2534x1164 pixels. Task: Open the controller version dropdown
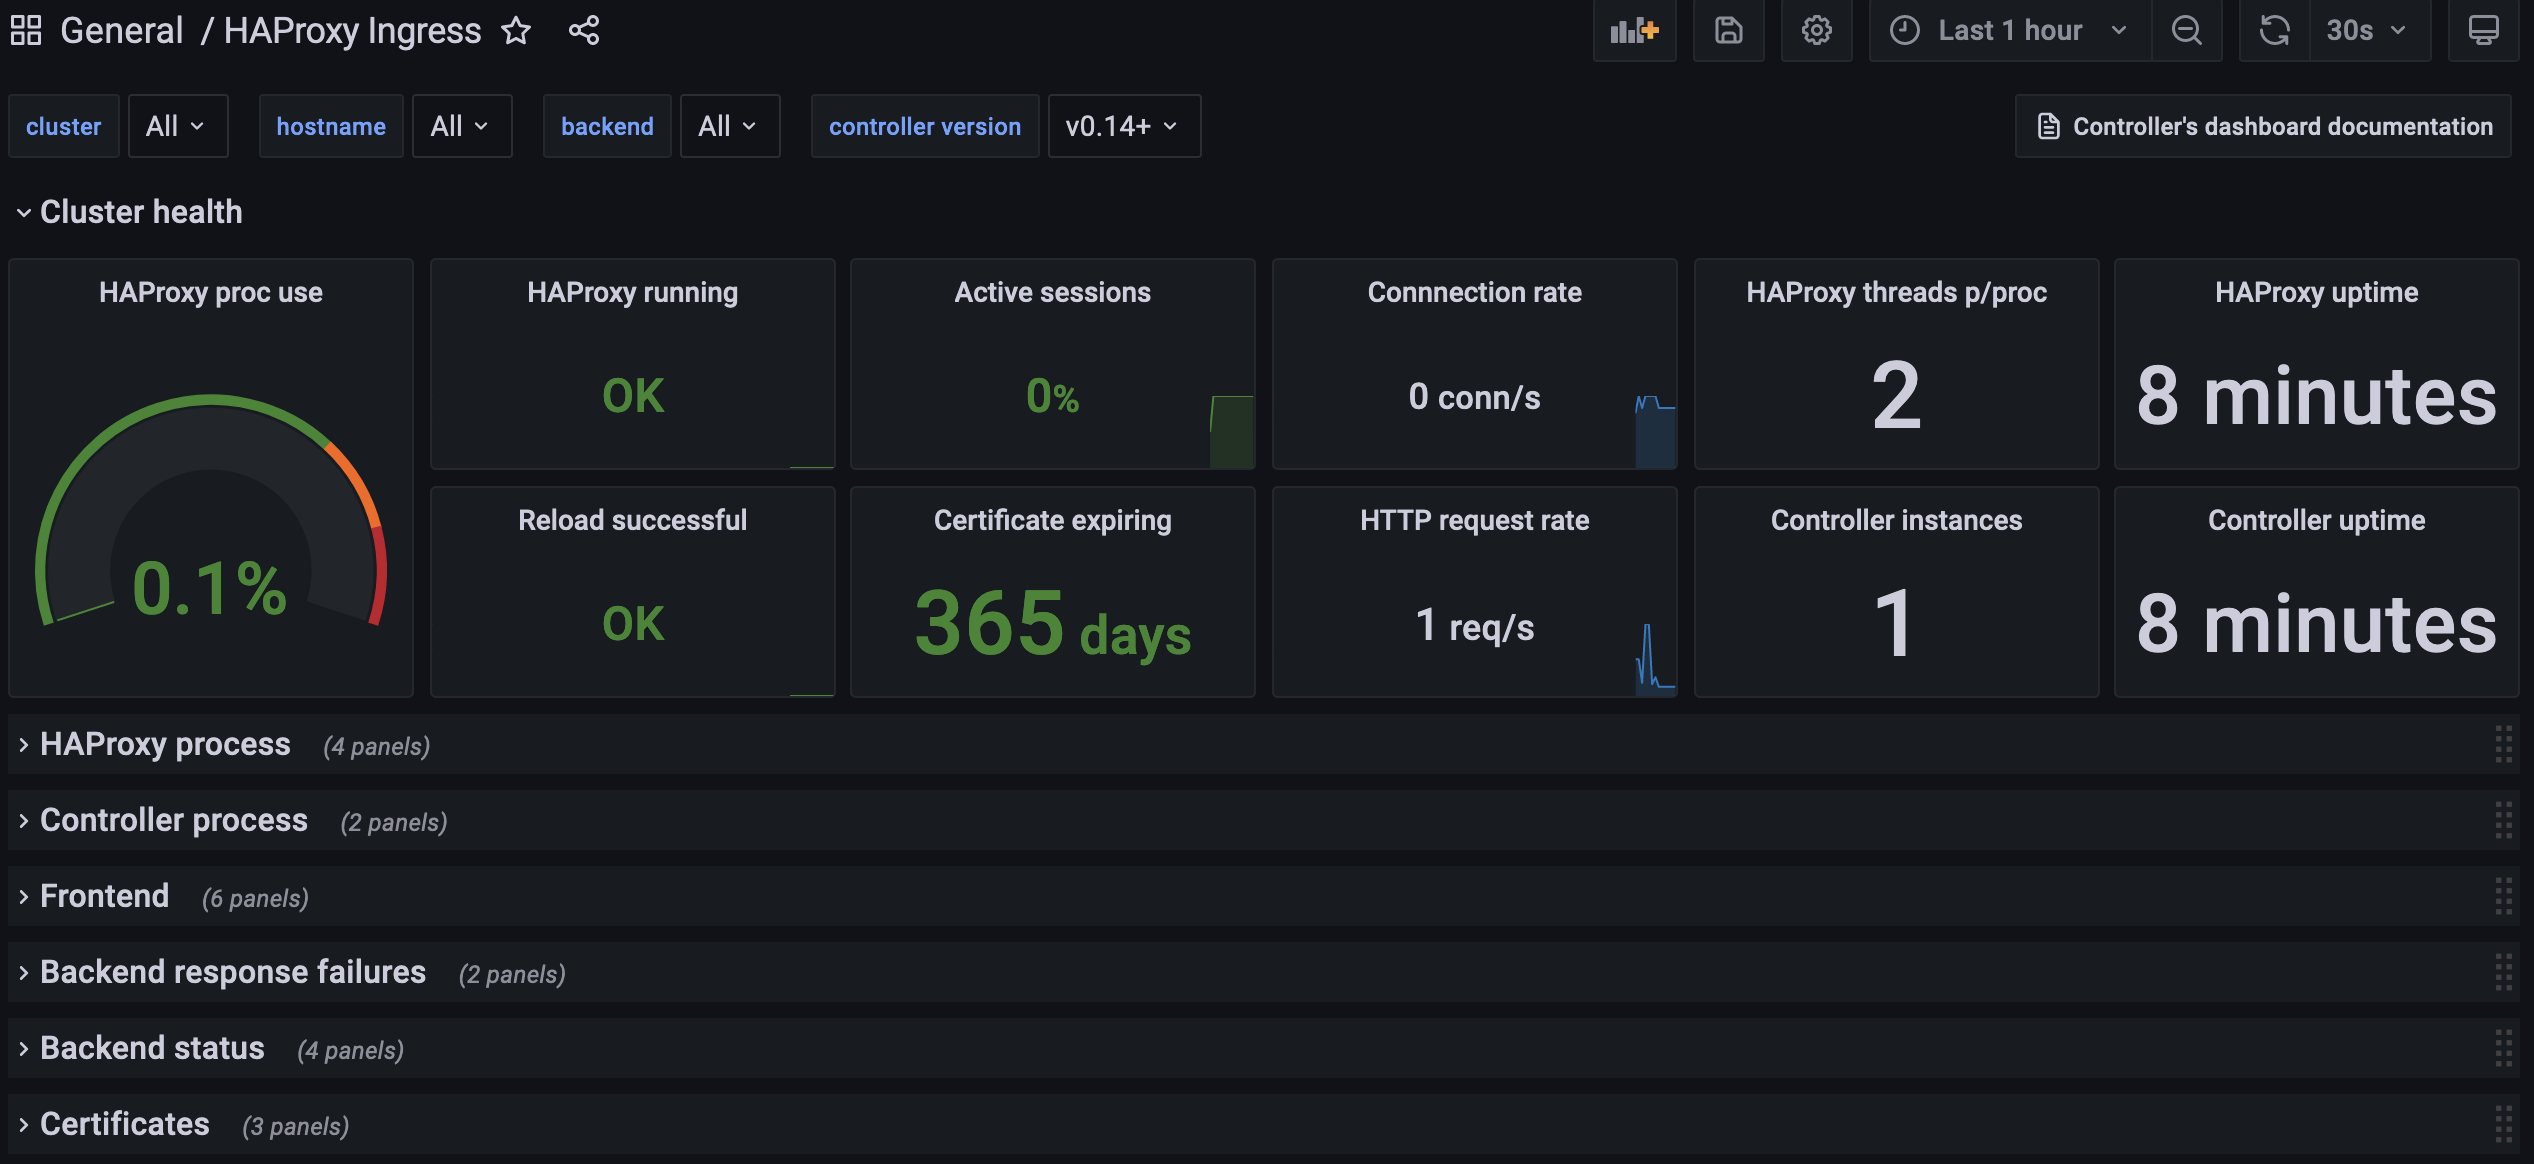[x=1123, y=126]
